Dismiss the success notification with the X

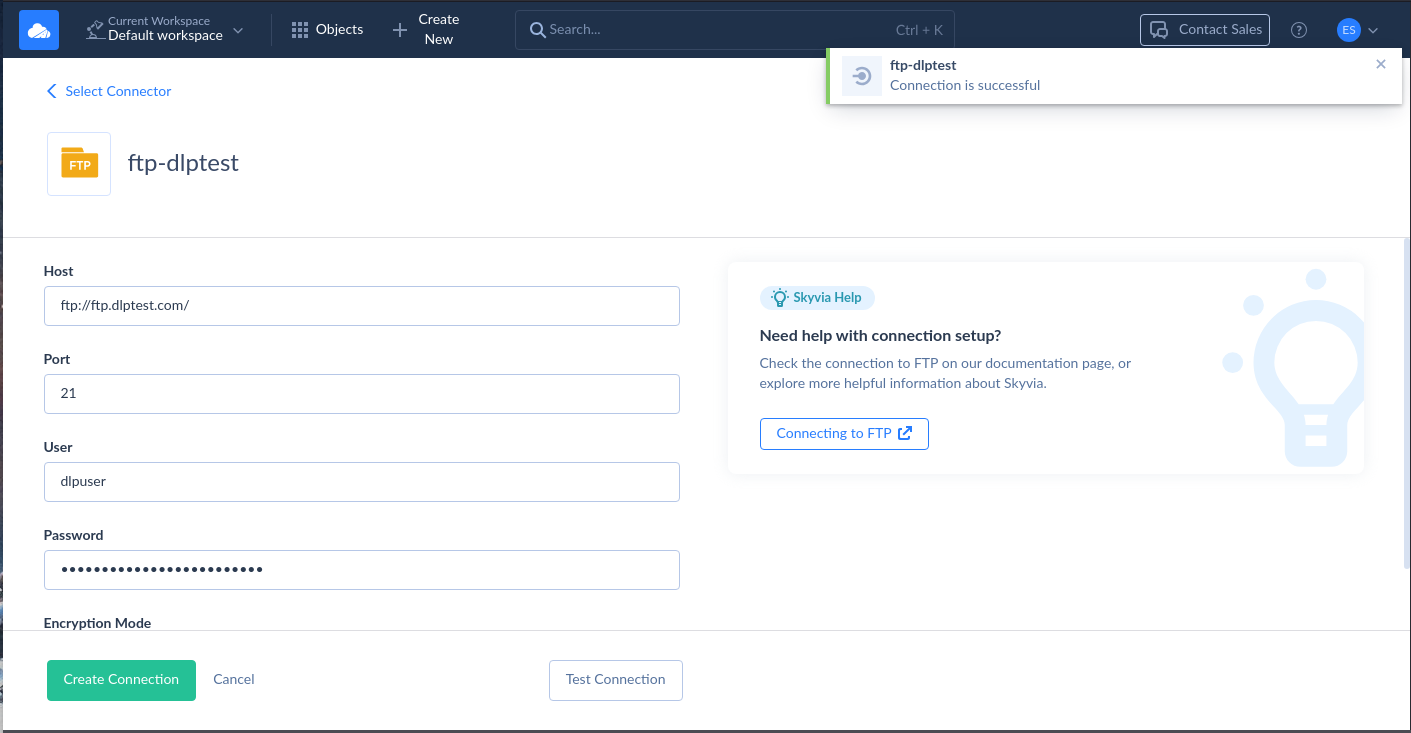[x=1381, y=63]
